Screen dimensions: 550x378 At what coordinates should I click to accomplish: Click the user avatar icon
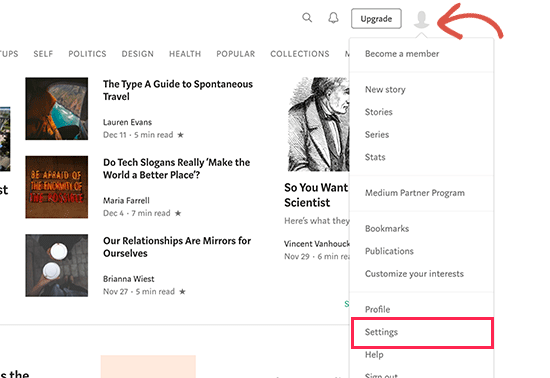(x=421, y=19)
